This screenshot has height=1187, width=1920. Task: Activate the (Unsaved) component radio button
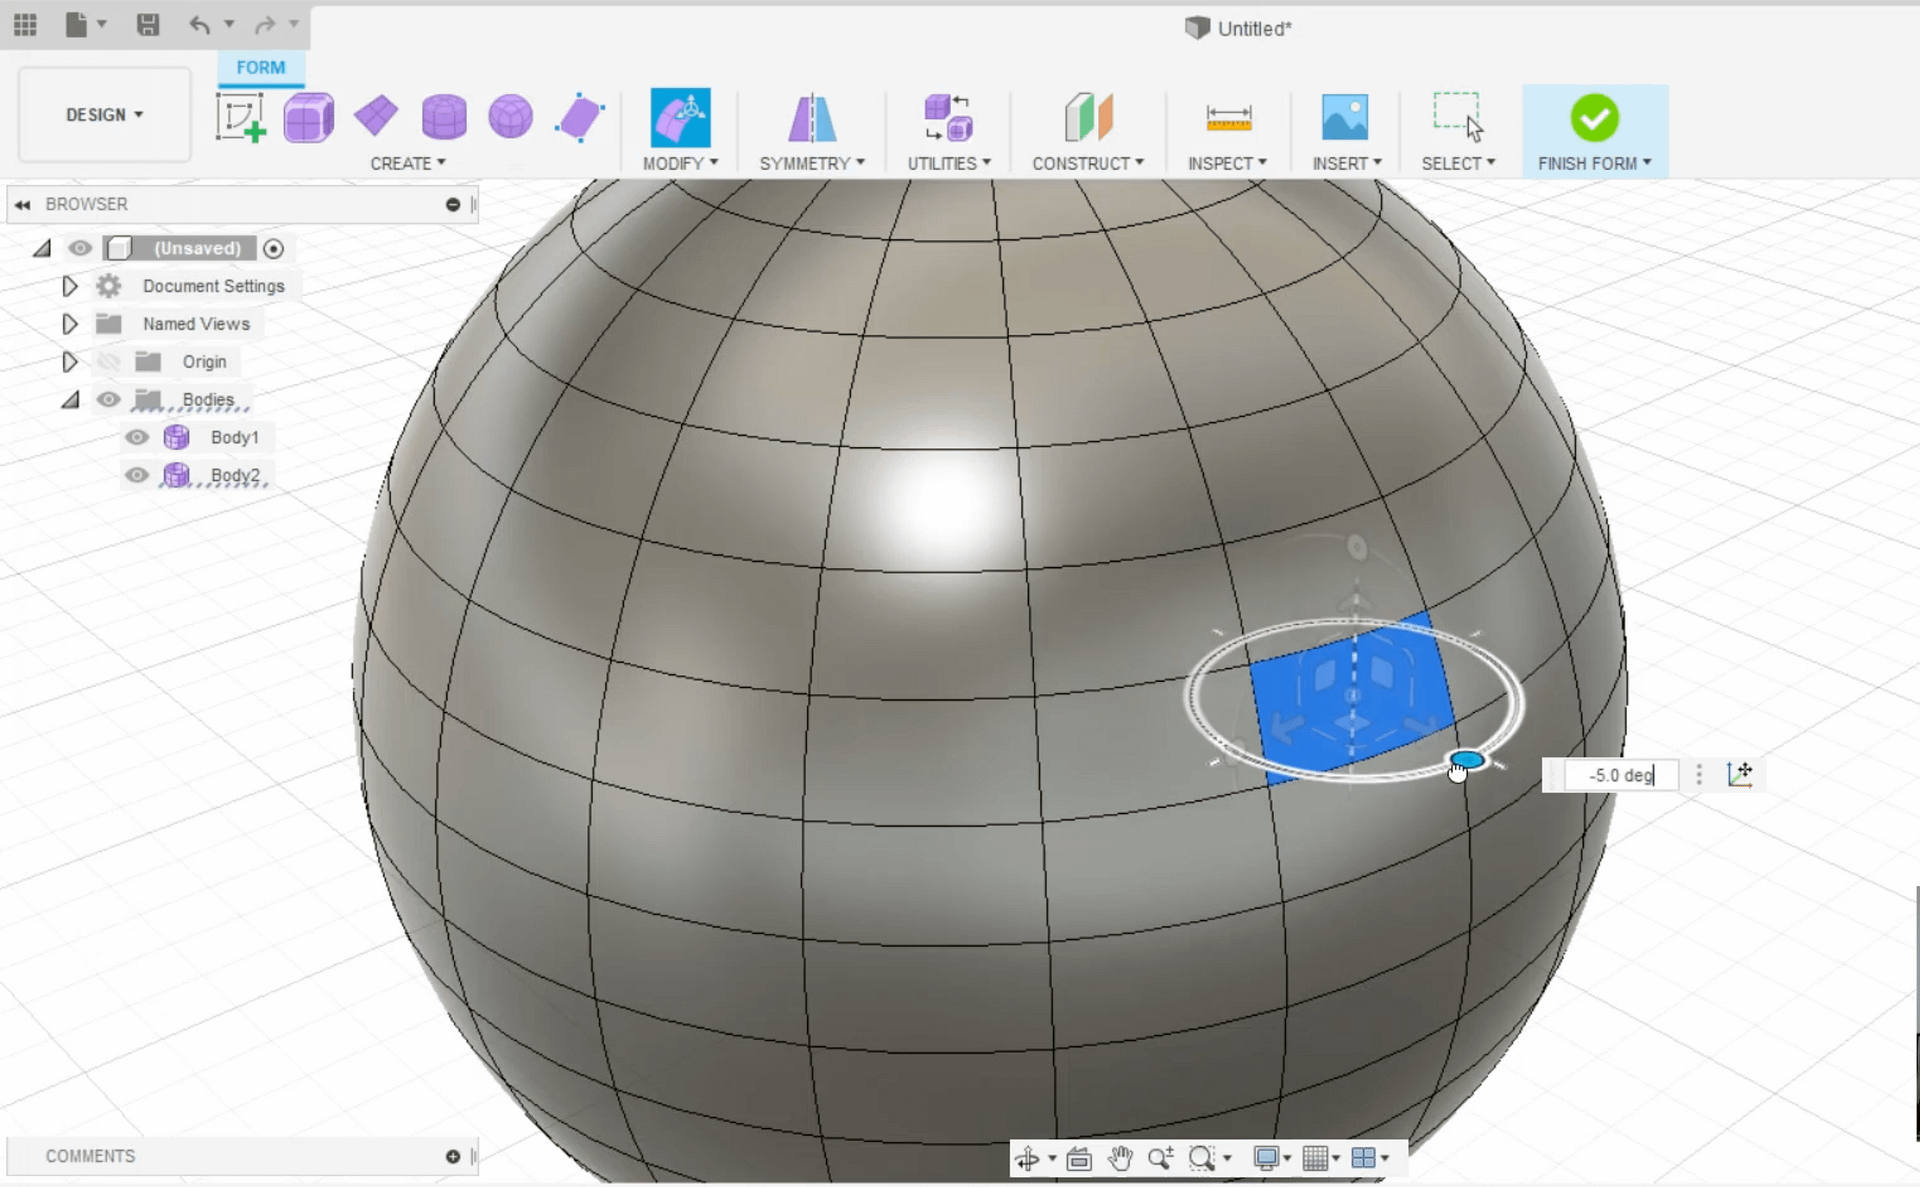coord(273,248)
